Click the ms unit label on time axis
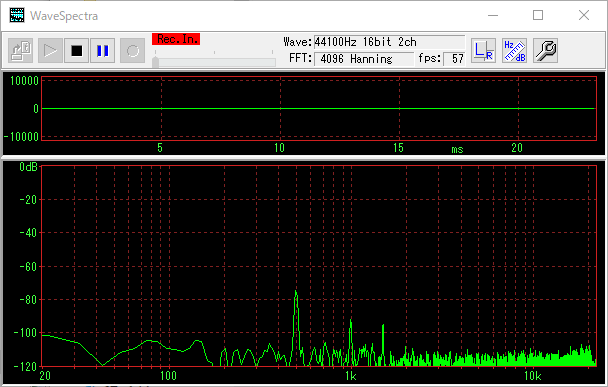The width and height of the screenshot is (608, 387). click(457, 149)
